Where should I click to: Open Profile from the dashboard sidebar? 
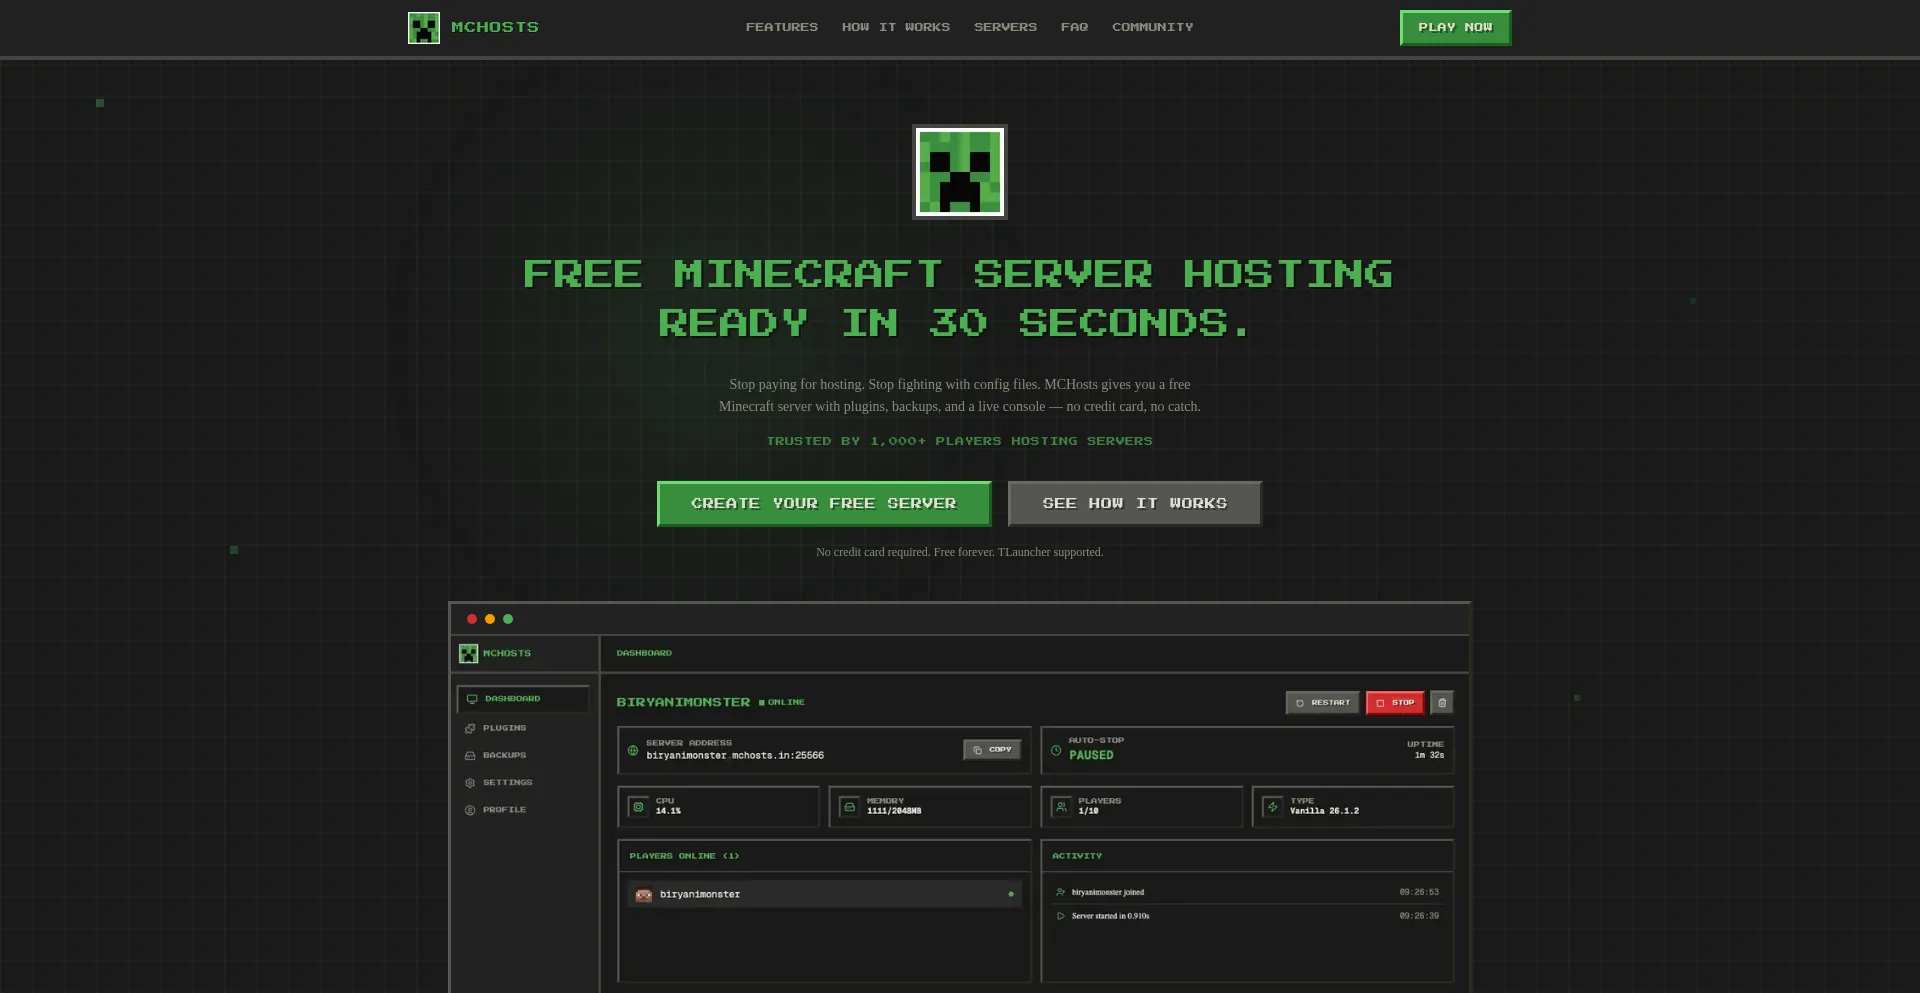click(504, 810)
